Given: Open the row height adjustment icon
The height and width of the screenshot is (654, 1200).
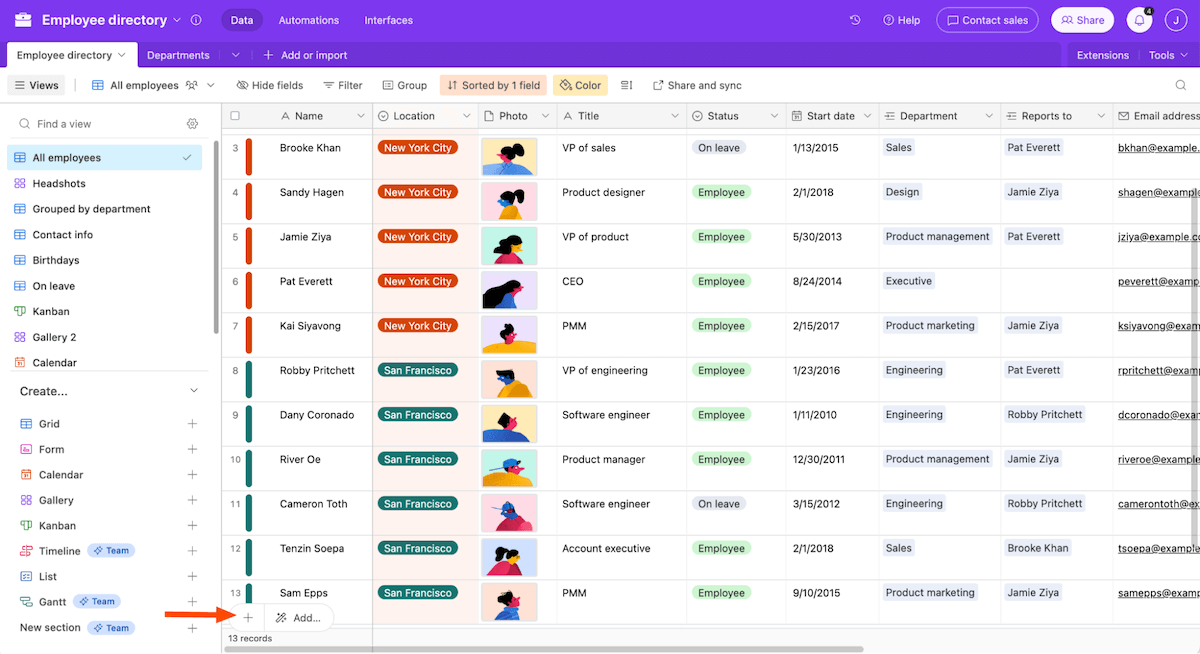Looking at the screenshot, I should coord(626,85).
